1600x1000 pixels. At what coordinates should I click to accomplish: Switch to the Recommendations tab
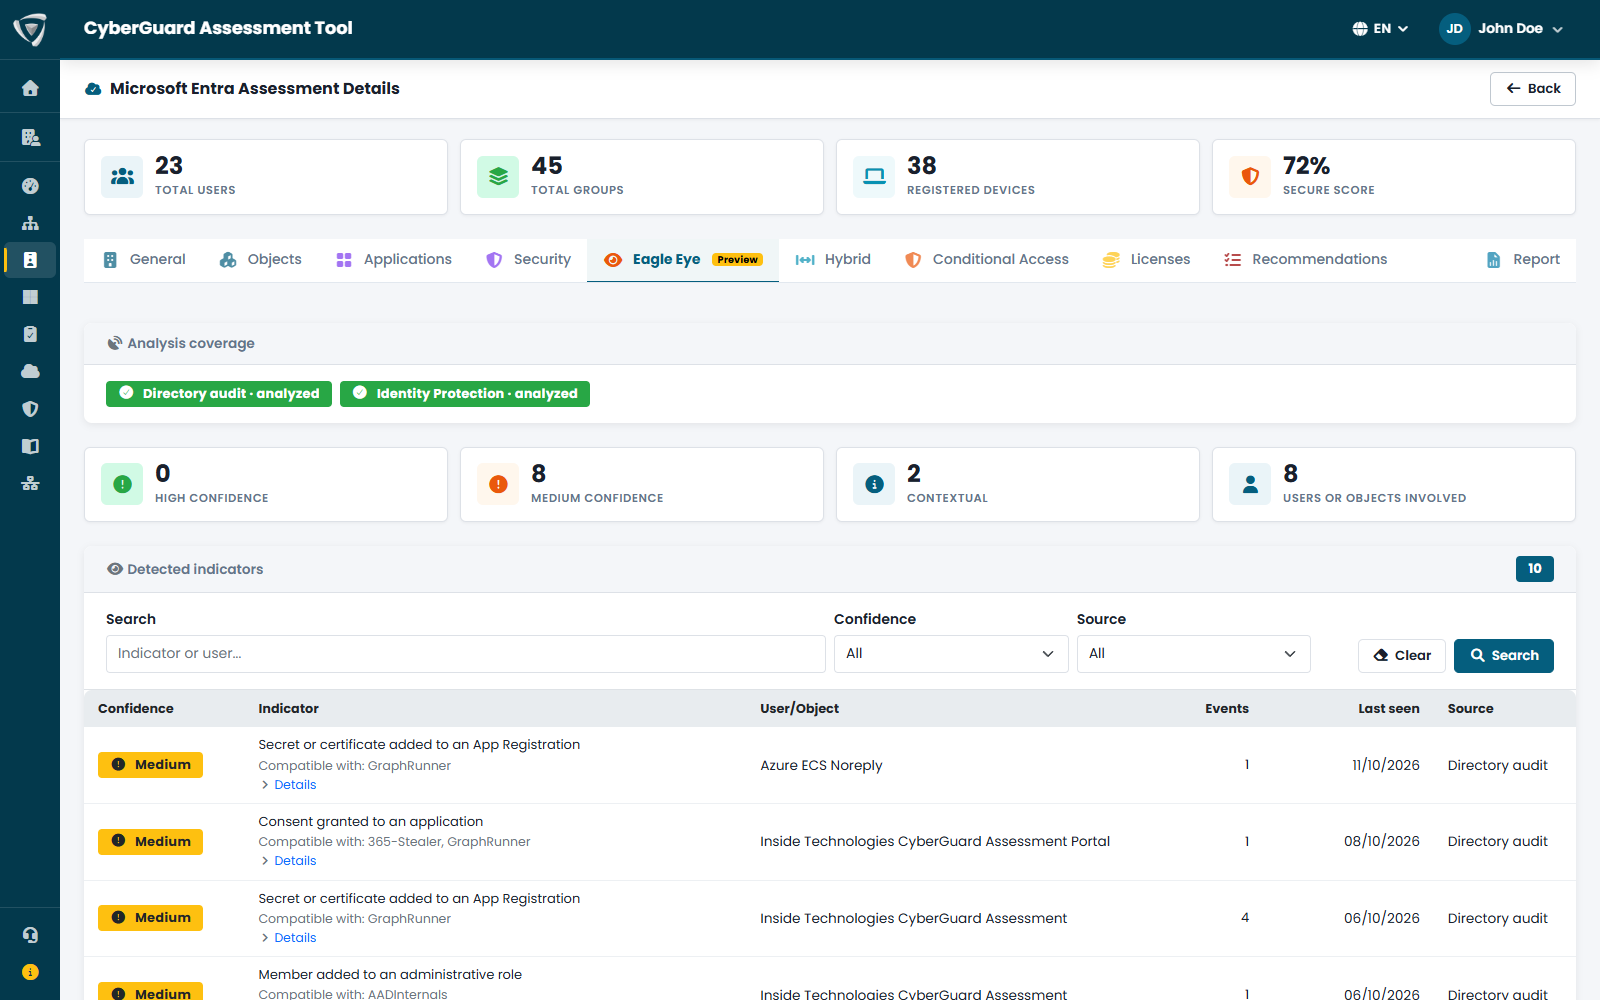[1306, 260]
